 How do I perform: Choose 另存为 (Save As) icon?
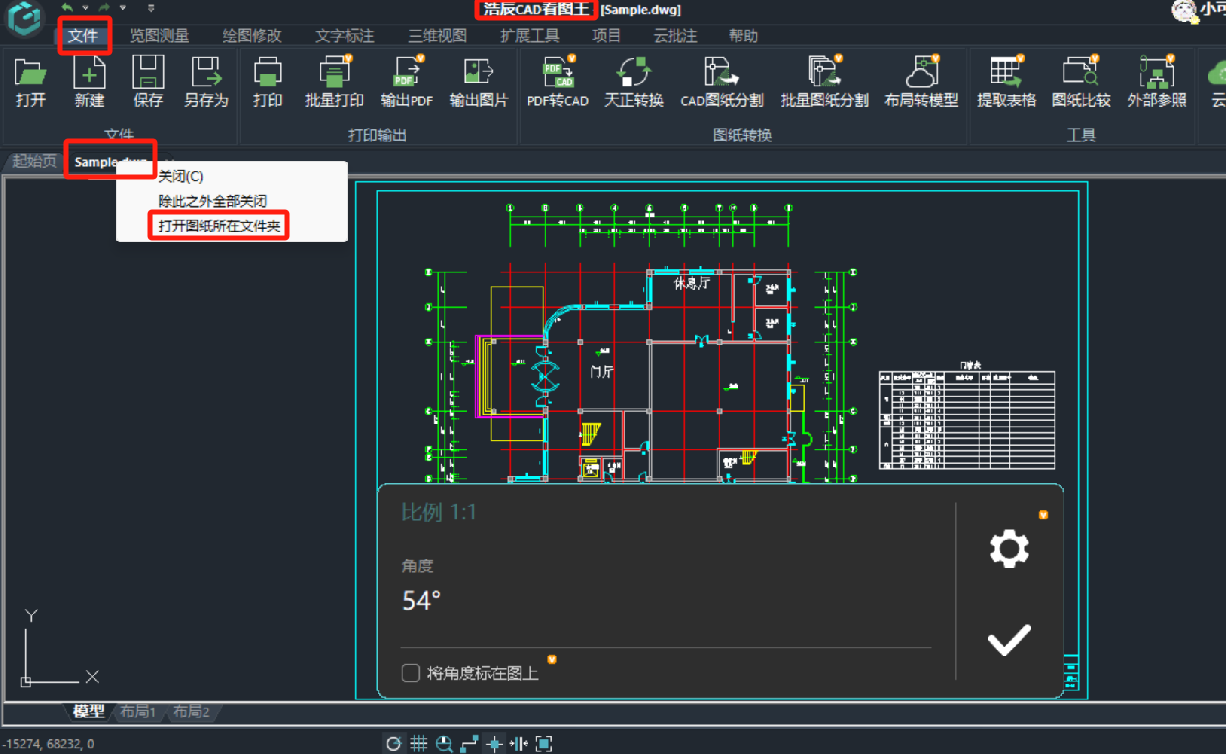206,74
